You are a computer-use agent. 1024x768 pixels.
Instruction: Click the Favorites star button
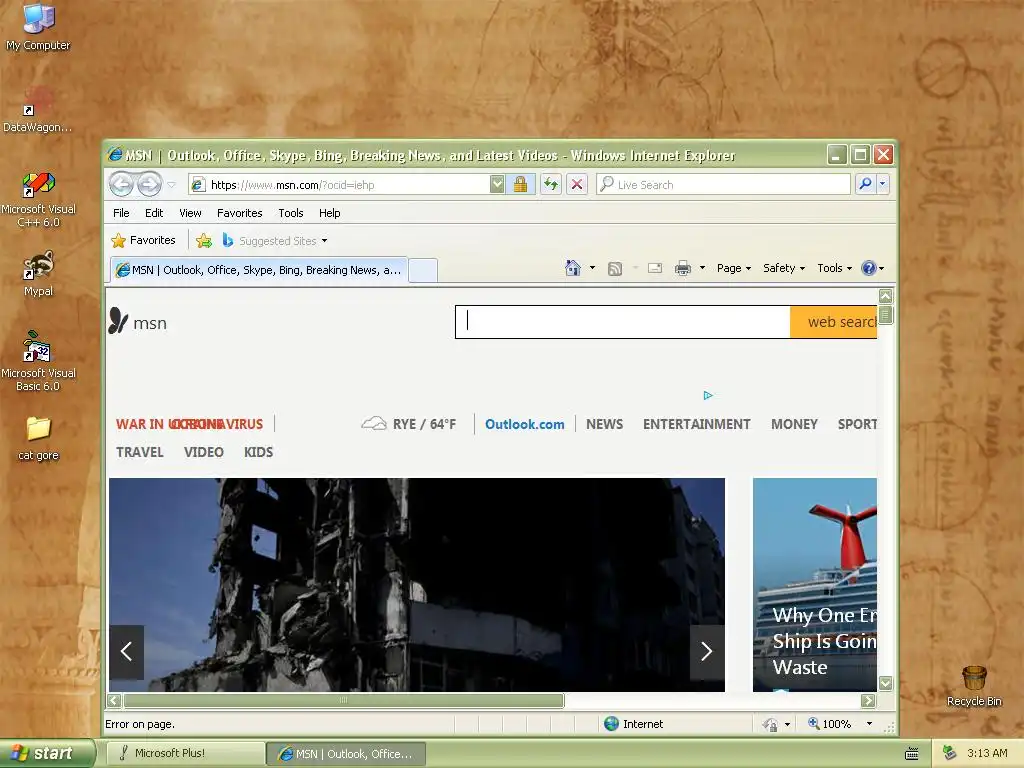click(144, 240)
